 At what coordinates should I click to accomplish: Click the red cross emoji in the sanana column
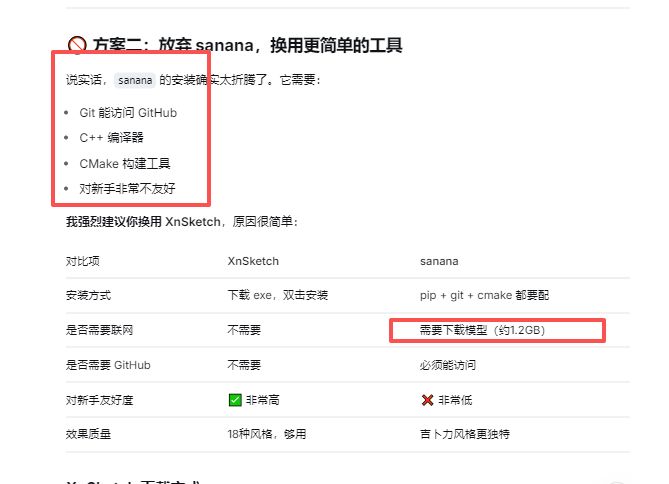(427, 400)
